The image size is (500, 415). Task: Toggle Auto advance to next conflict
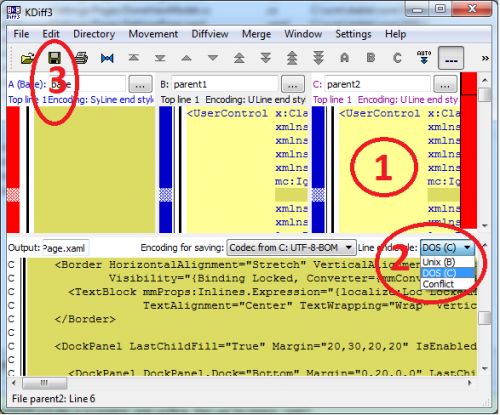[x=424, y=57]
